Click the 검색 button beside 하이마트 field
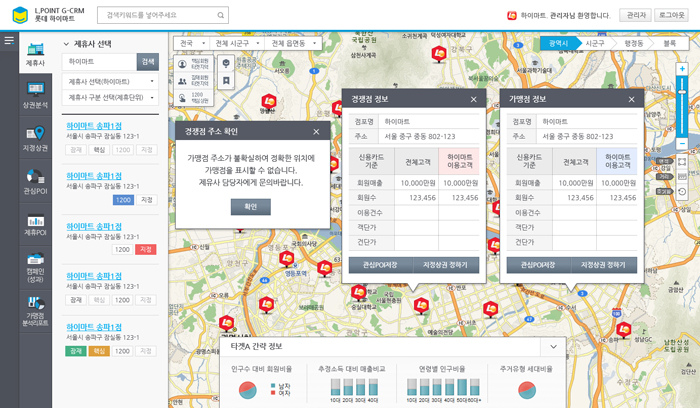The height and width of the screenshot is (408, 700). 148,62
